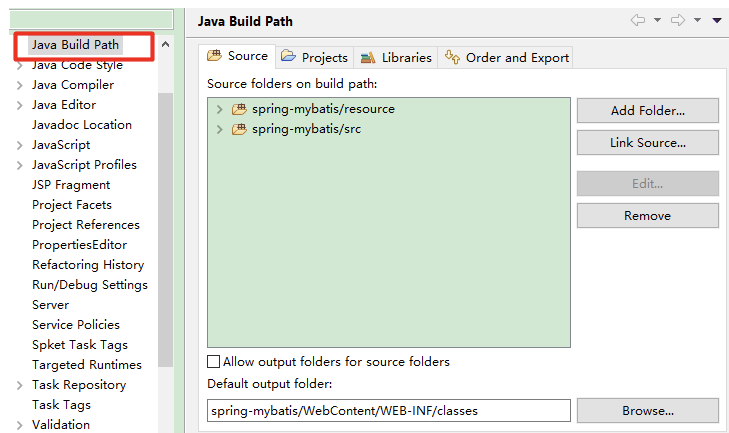Expand the JavaScript Profiles node
This screenshot has width=729, height=433.
point(20,166)
